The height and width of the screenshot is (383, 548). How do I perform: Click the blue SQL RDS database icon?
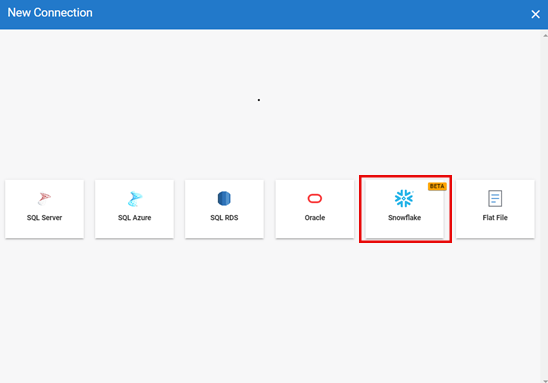(x=224, y=198)
